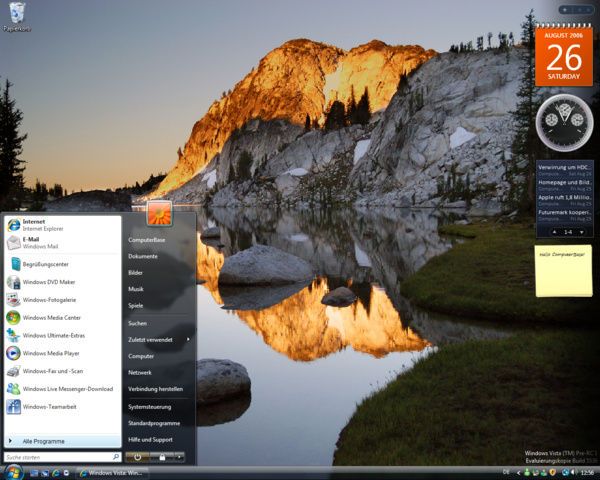Open Windows DVD Maker
The image size is (600, 480).
click(x=48, y=282)
